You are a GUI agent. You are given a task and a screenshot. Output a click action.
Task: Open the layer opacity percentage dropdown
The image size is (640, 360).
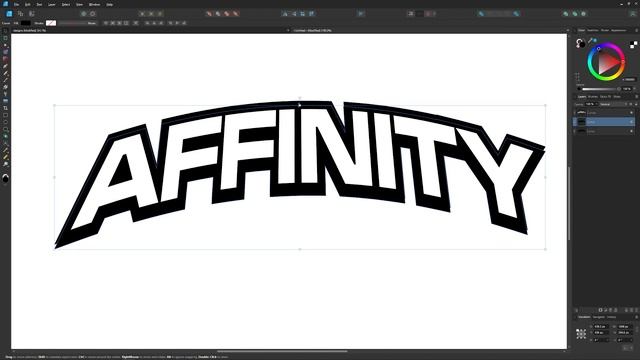pos(591,104)
